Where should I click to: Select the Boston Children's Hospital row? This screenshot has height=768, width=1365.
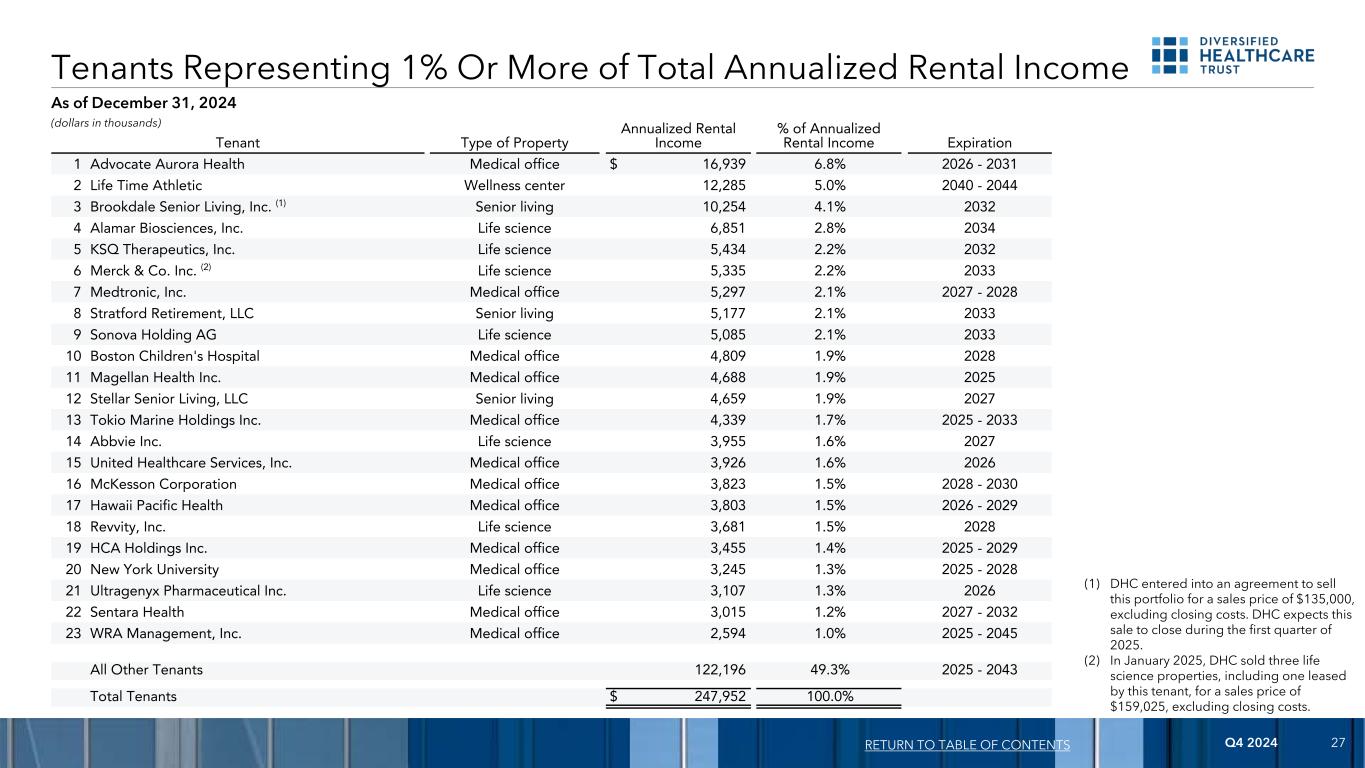pyautogui.click(x=174, y=356)
